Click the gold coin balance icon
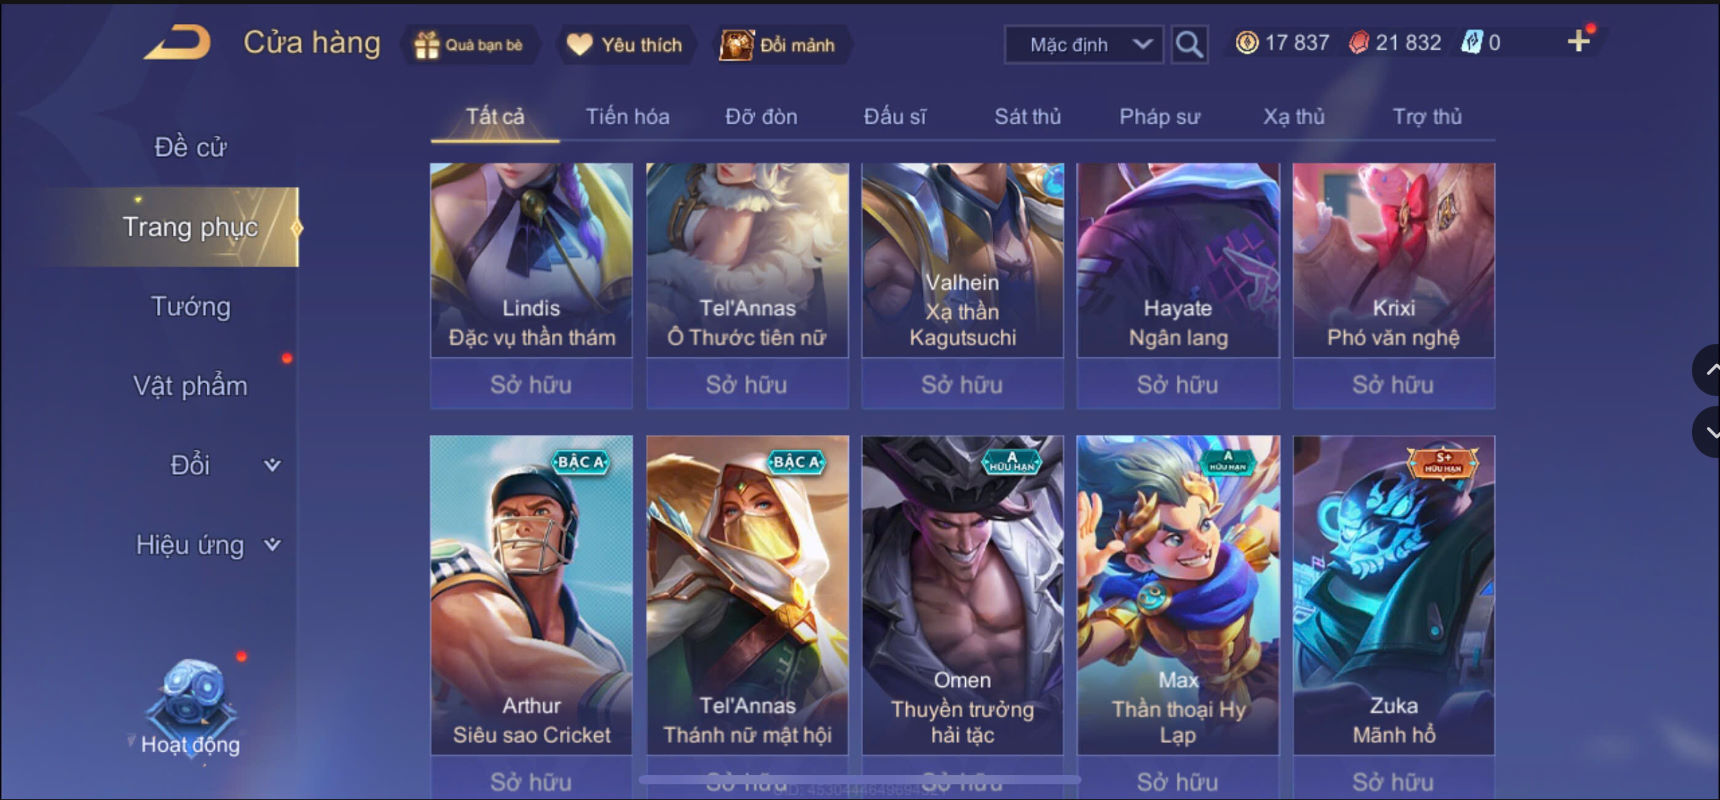Screen dimensions: 1720x800 (x=1246, y=42)
